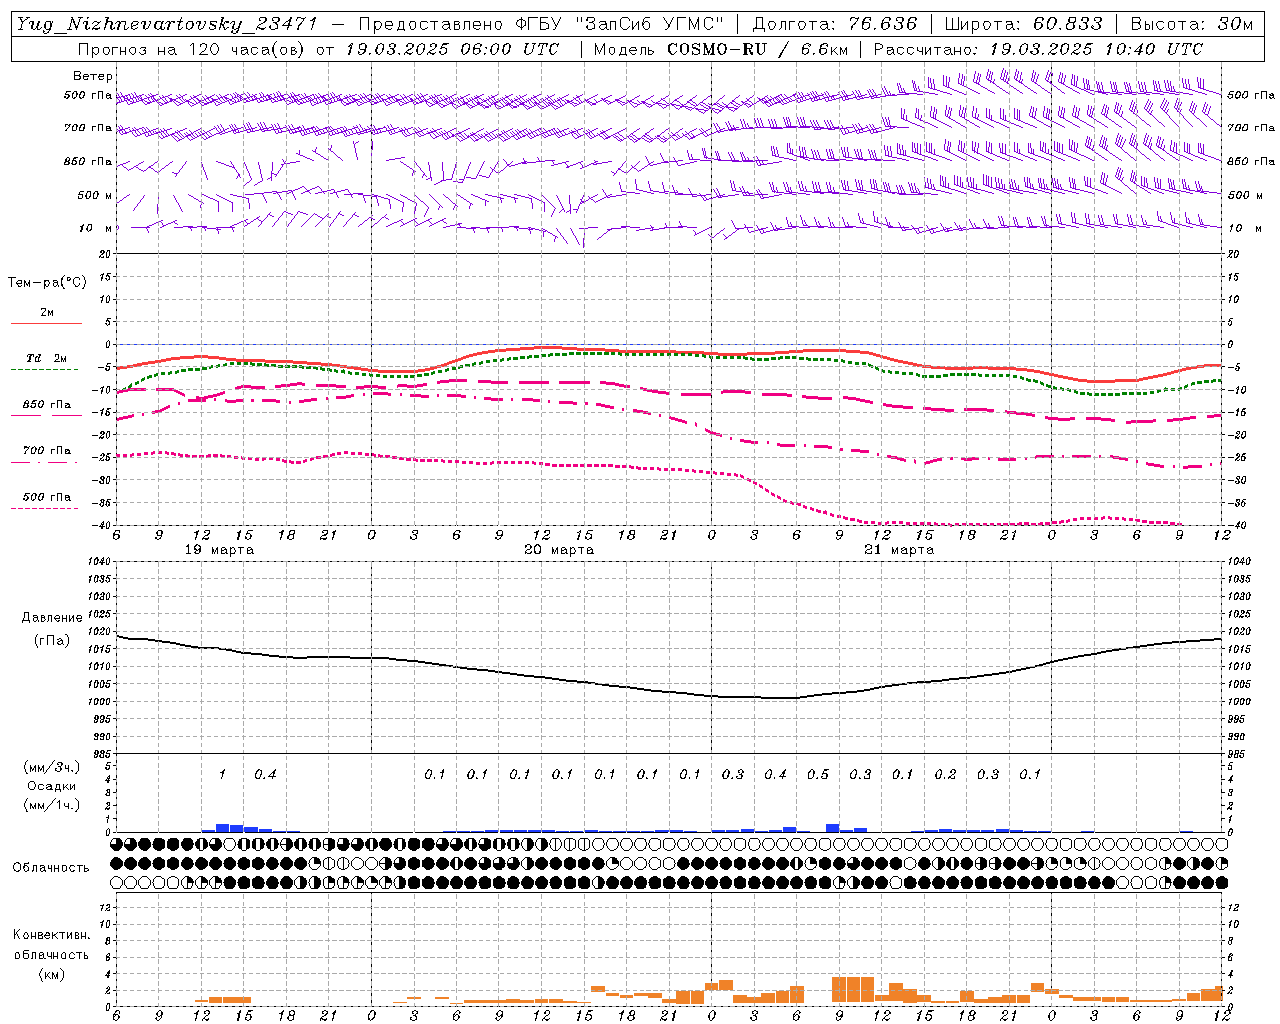Click the 'Модель COSMO-RU / 6.6км' text
This screenshot has width=1280, height=1024.
coord(721,49)
